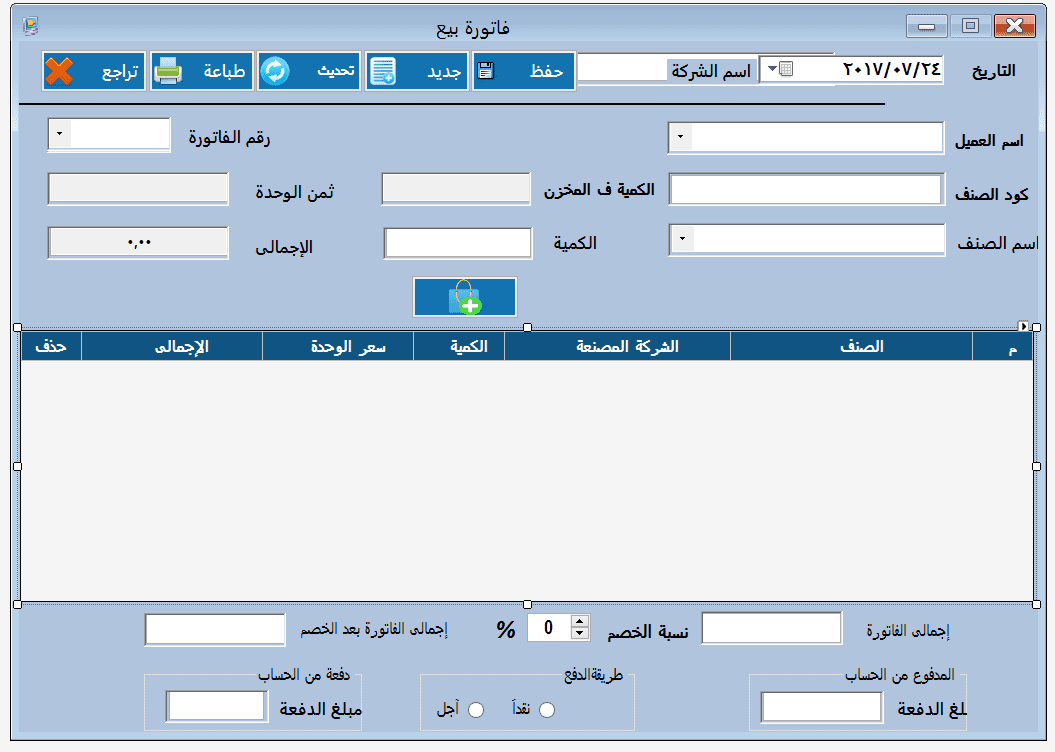Expand the اسم الصنف item name dropdown
1055x752 pixels.
pos(683,239)
